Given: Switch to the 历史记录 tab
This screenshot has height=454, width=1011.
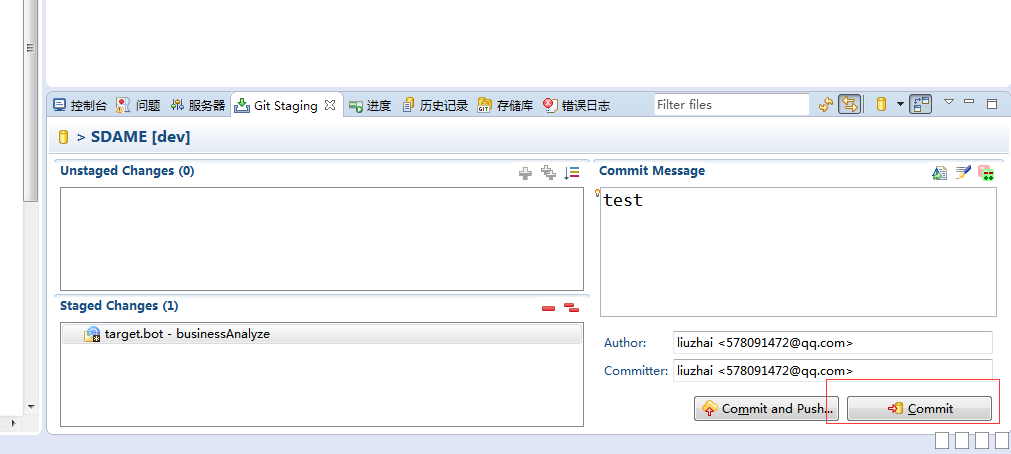Looking at the screenshot, I should pos(435,105).
